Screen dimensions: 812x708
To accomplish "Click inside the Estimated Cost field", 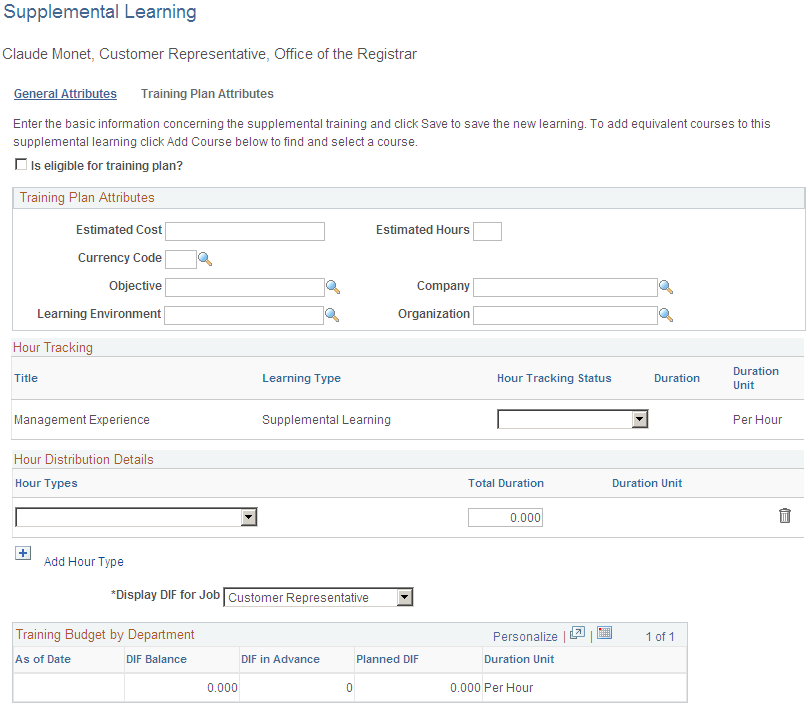I will point(245,231).
